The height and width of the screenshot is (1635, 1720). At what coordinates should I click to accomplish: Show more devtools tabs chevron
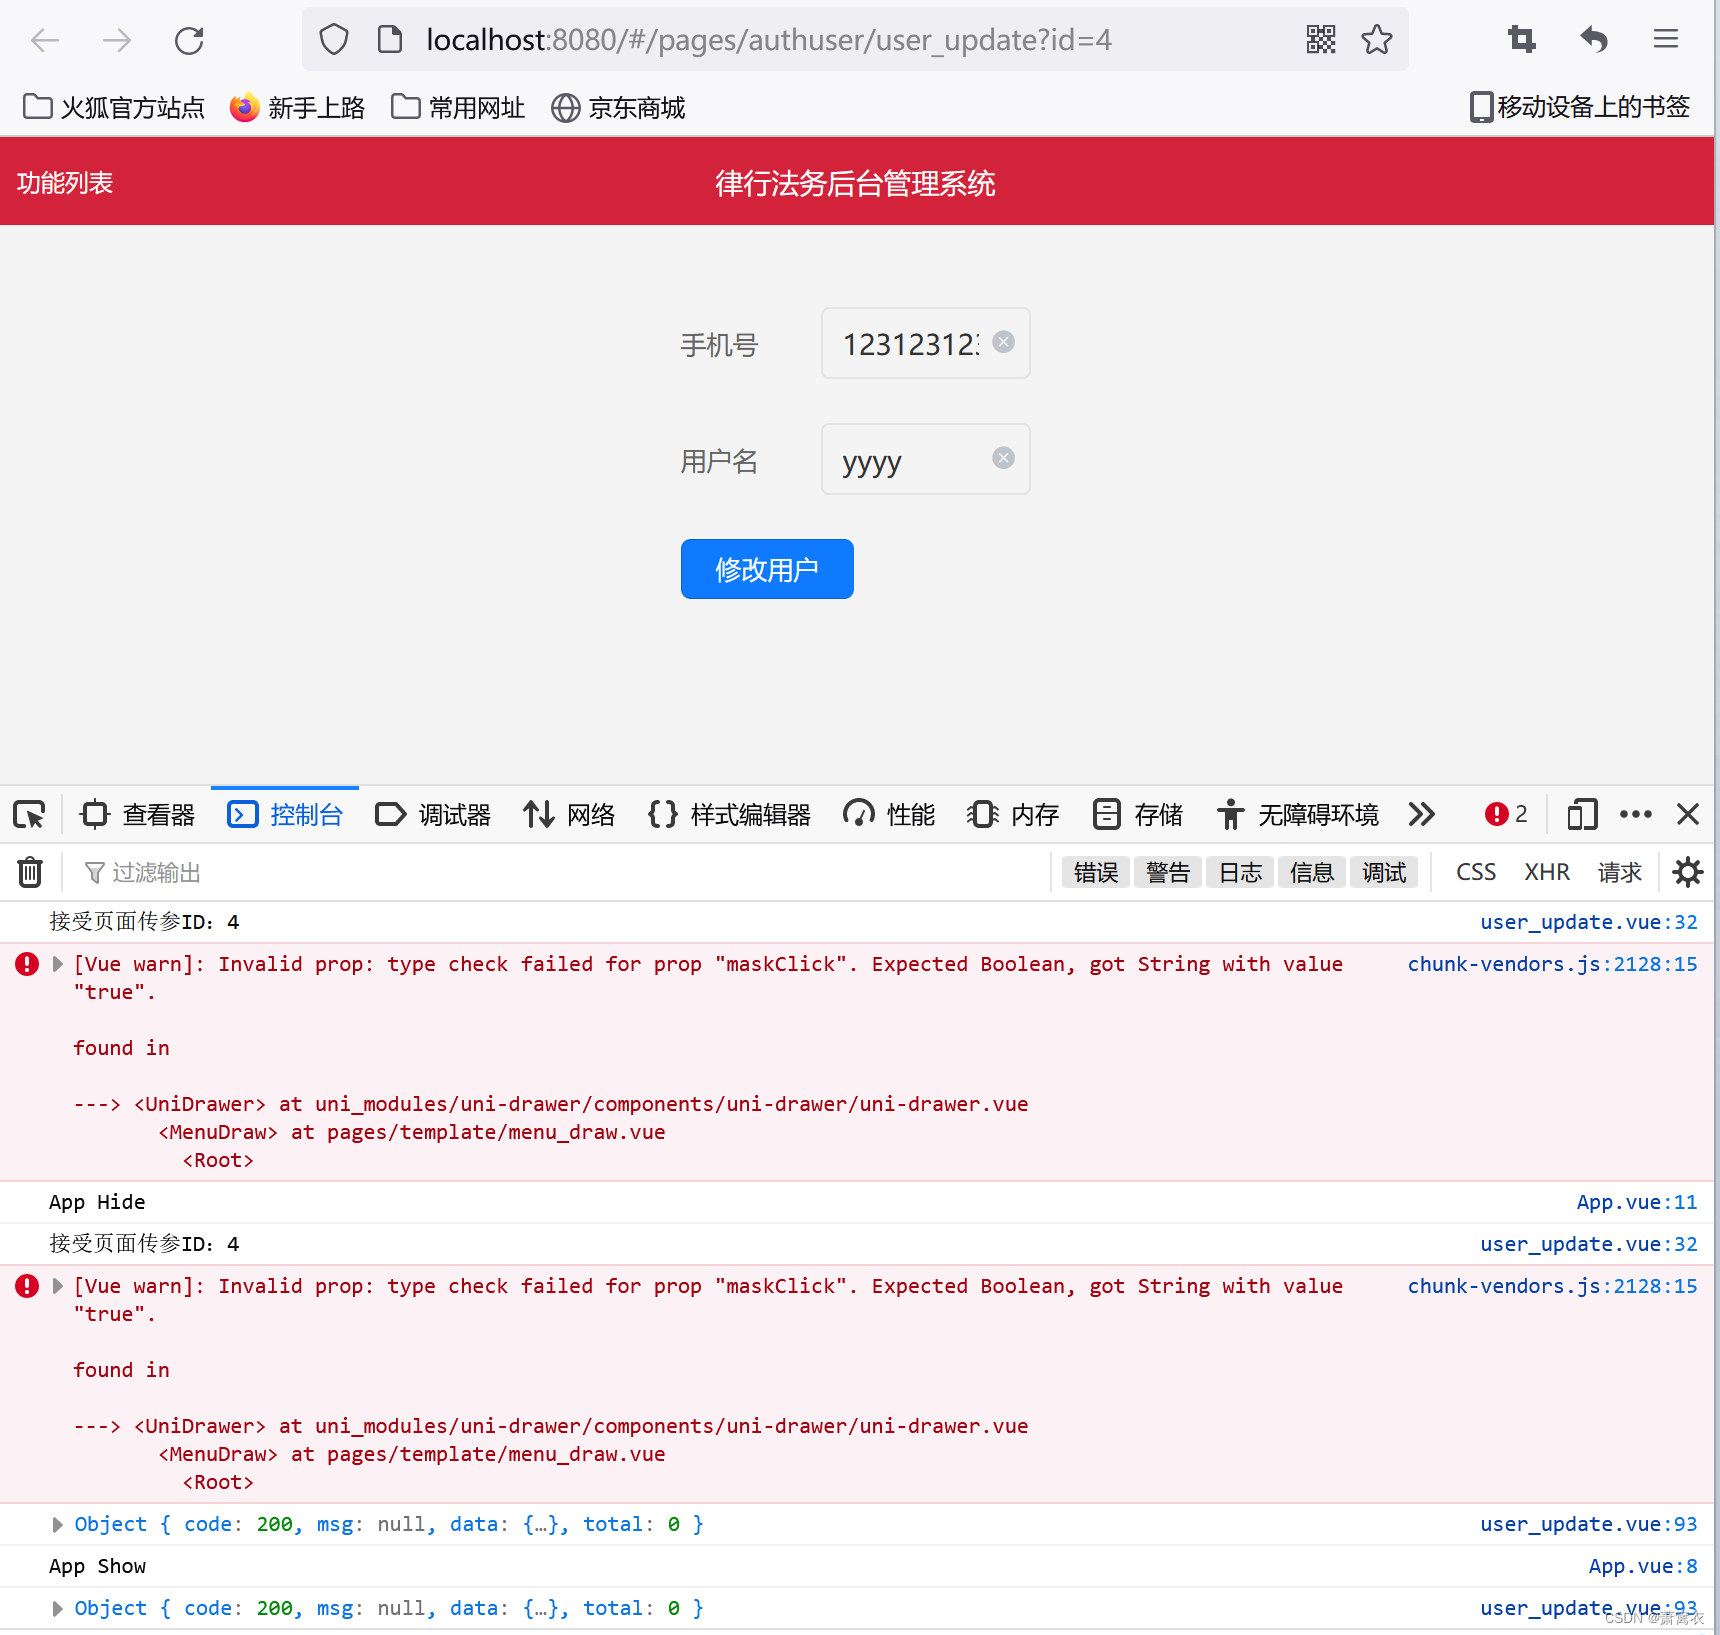(1422, 814)
